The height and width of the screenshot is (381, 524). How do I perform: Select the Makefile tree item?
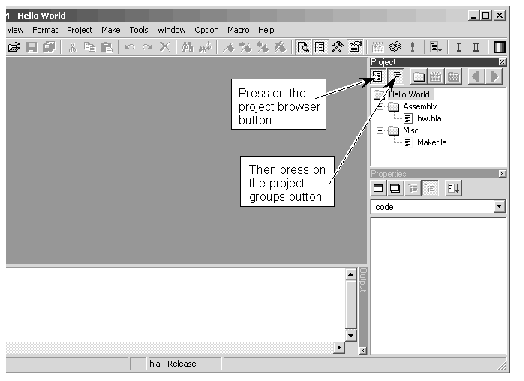431,142
